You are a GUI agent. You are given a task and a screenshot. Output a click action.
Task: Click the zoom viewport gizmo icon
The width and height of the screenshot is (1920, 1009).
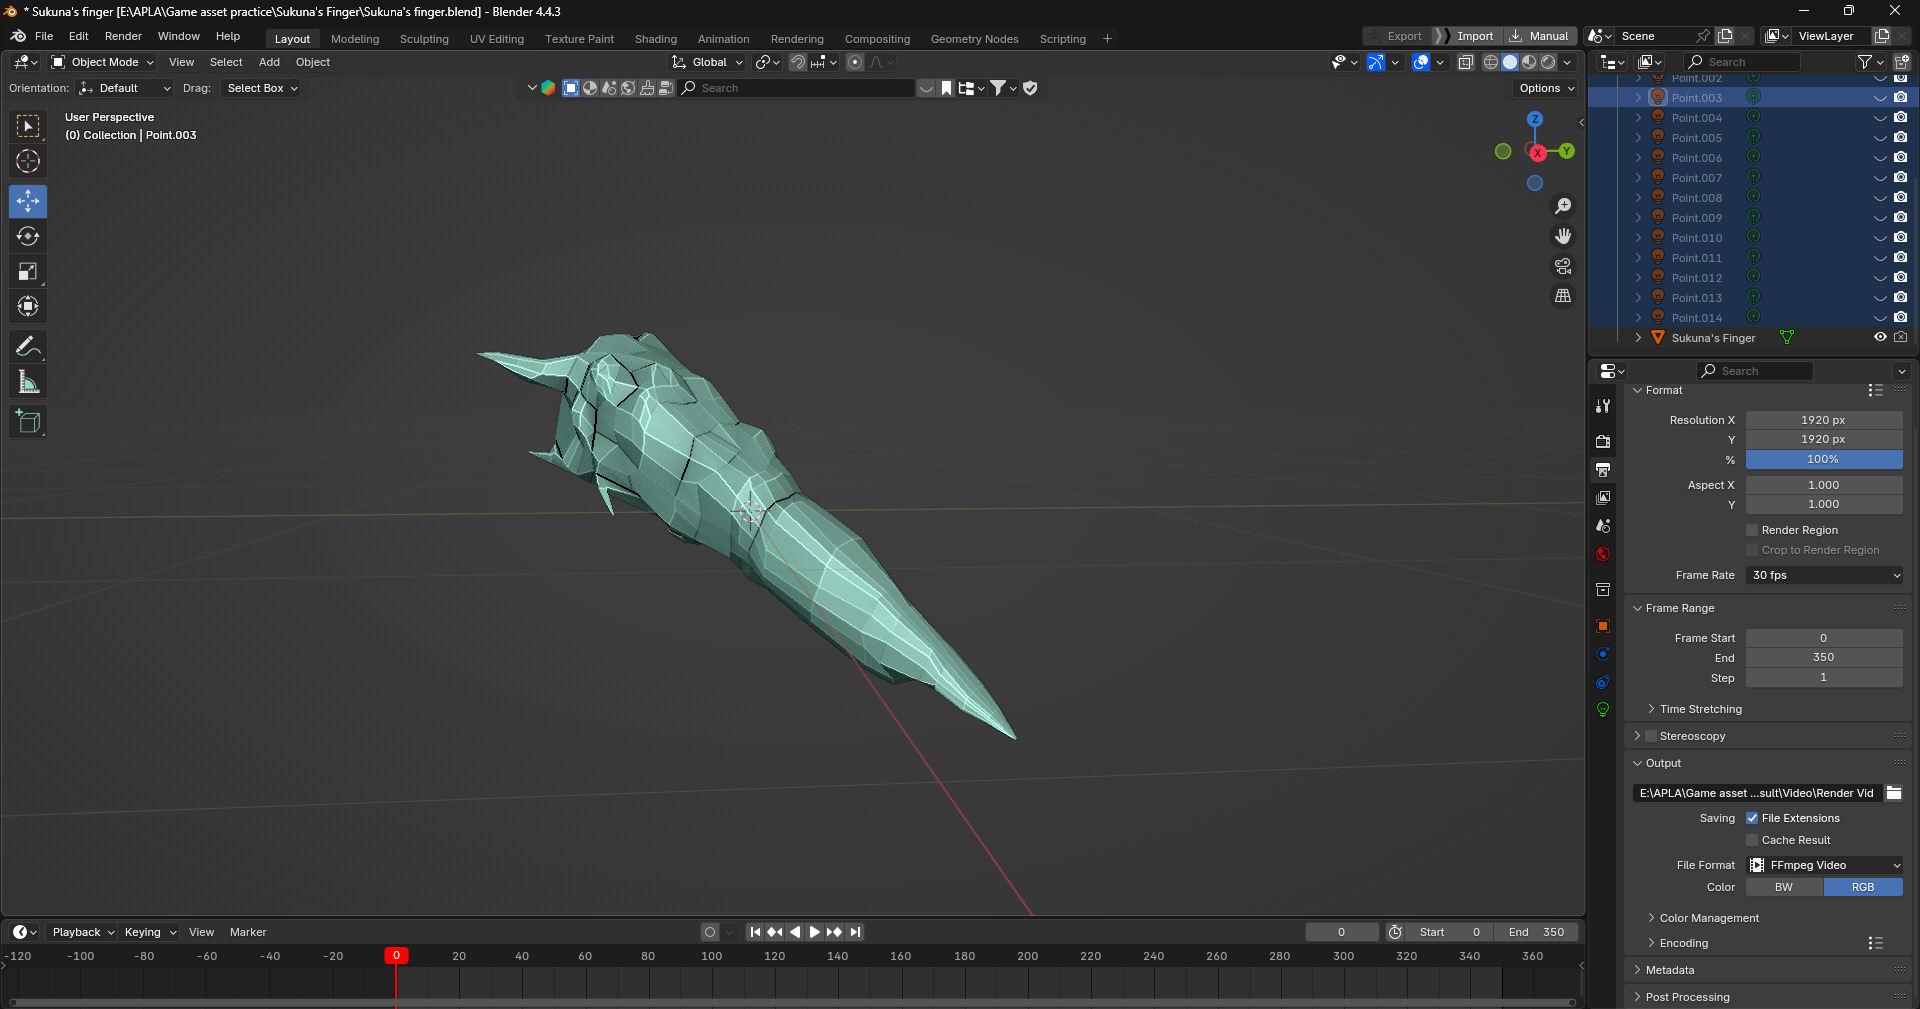(1563, 206)
